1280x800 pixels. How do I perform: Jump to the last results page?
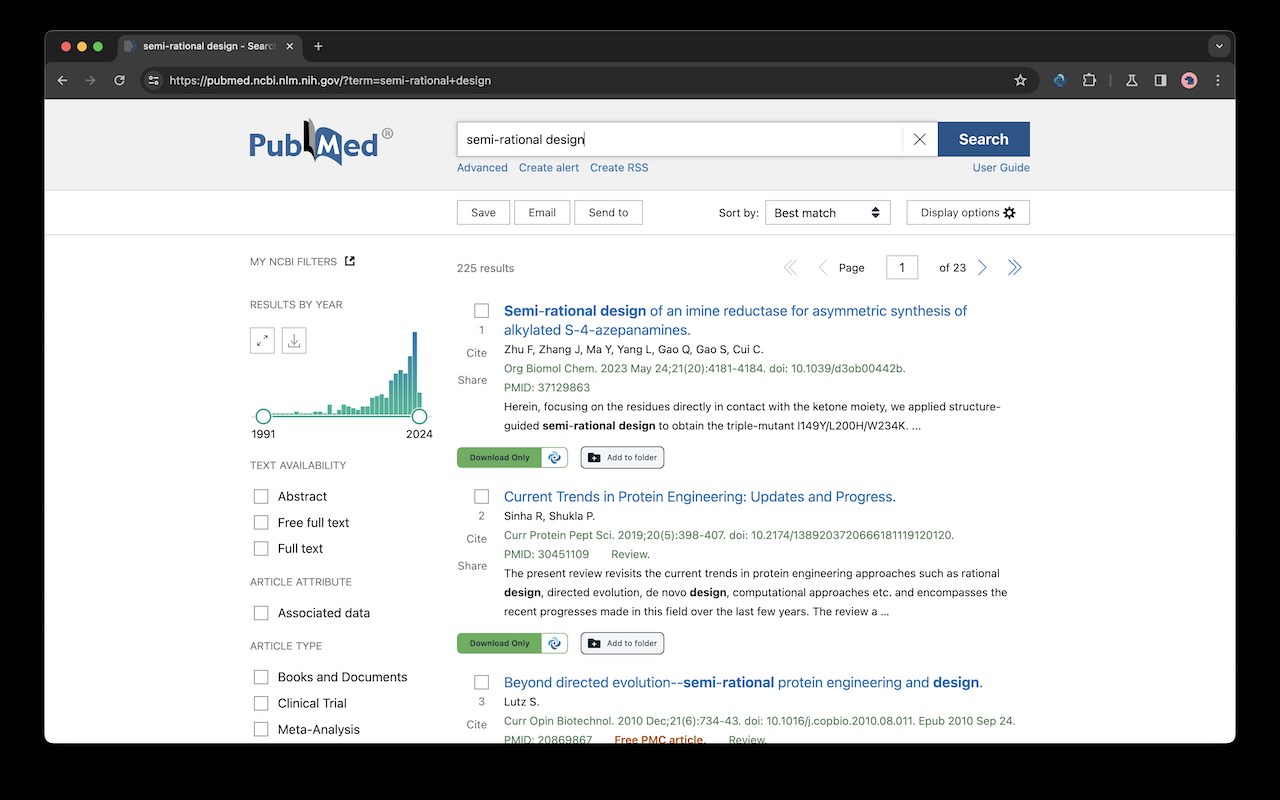(1014, 267)
